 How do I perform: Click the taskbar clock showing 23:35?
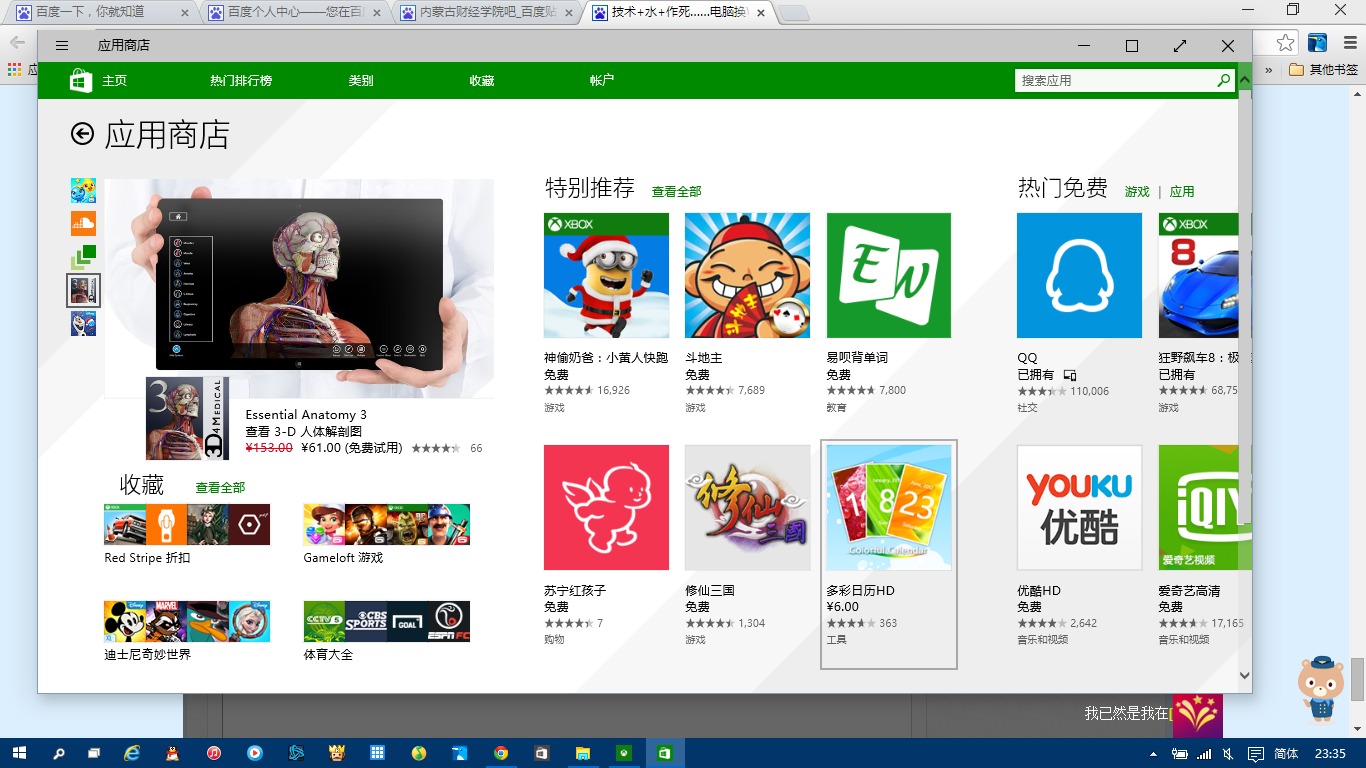1330,753
